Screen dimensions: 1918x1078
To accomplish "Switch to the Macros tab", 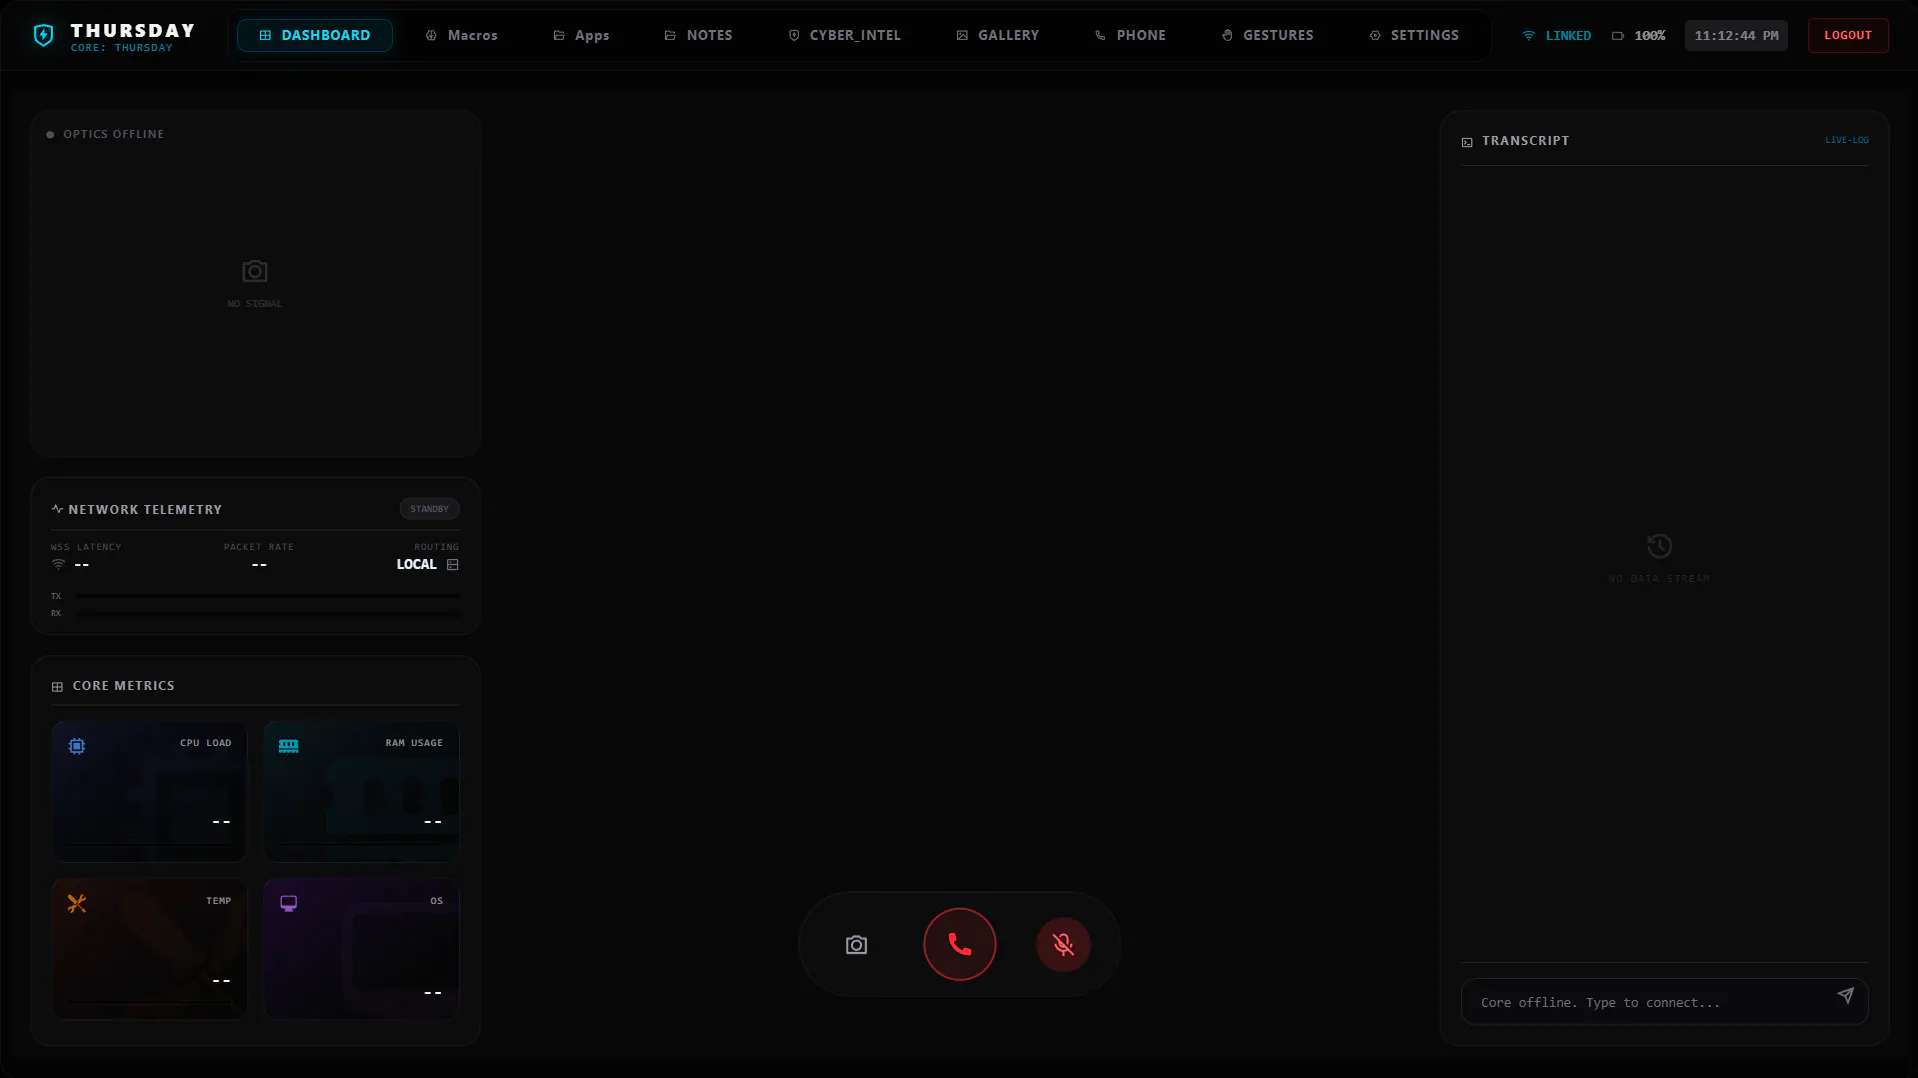I will pos(461,35).
